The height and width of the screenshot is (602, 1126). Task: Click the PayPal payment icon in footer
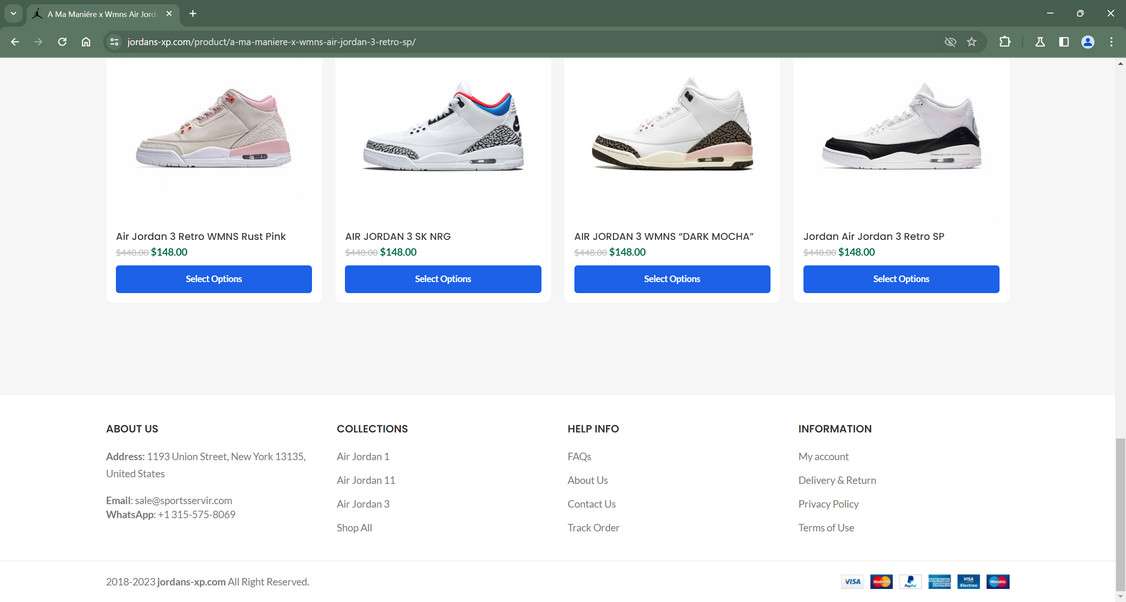coord(910,581)
